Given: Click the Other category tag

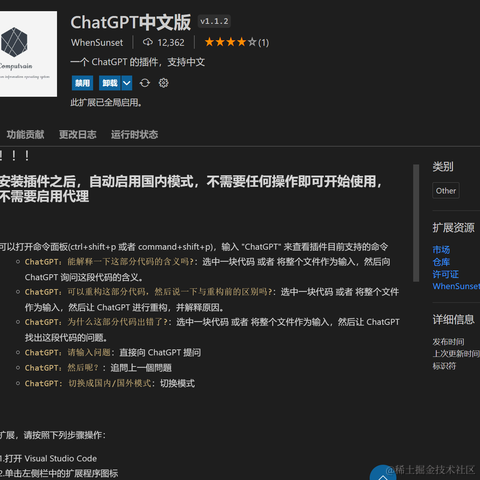Looking at the screenshot, I should pos(446,191).
